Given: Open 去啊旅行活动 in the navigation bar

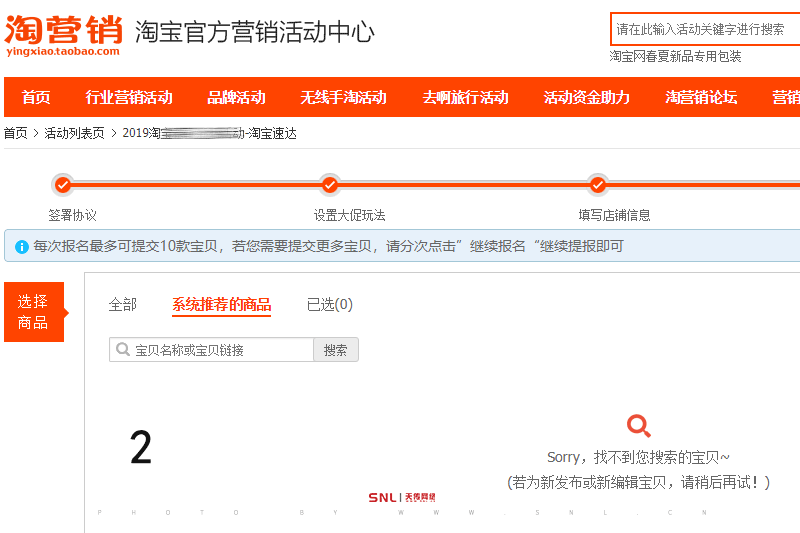Looking at the screenshot, I should (x=465, y=97).
